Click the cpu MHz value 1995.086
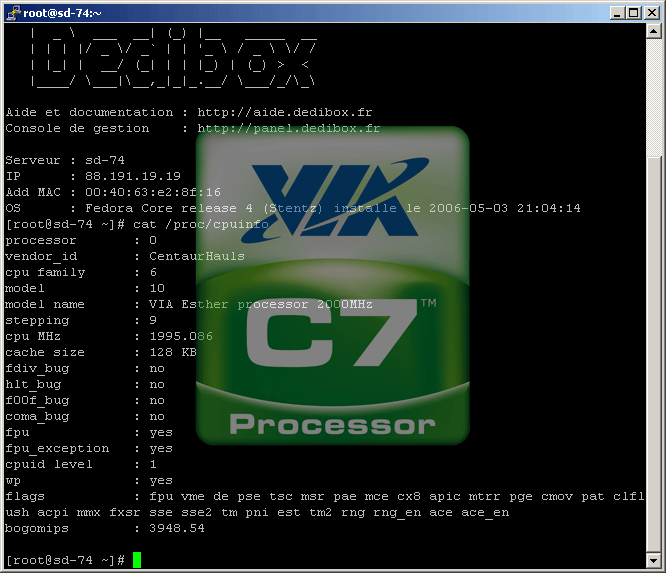 coord(181,336)
